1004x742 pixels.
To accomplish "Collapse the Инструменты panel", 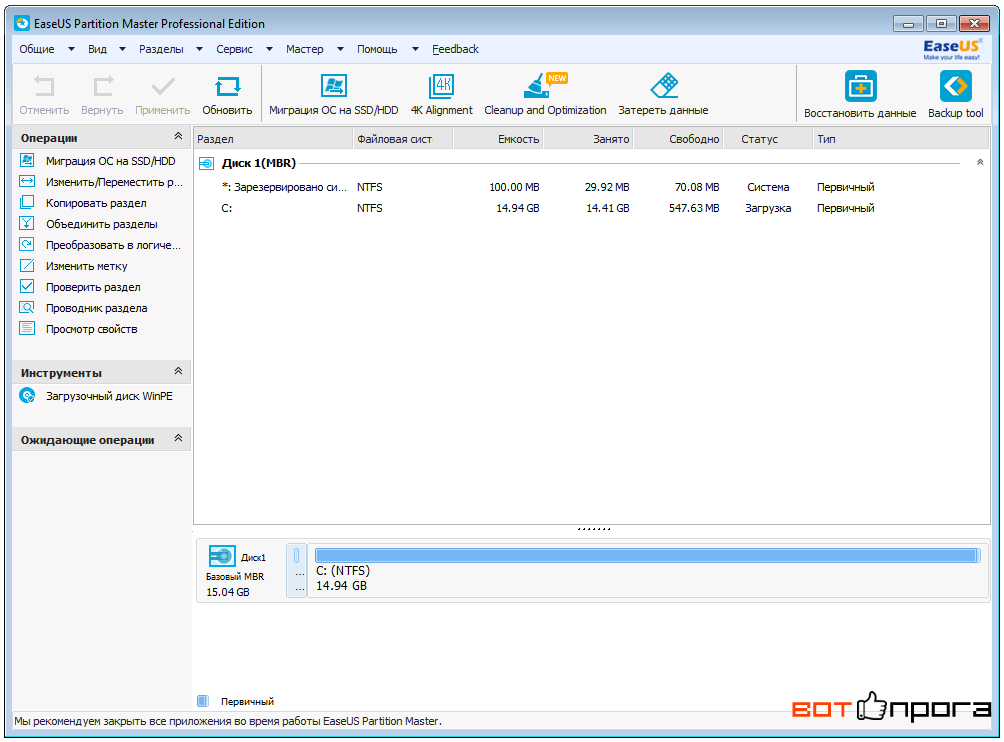I will click(178, 371).
